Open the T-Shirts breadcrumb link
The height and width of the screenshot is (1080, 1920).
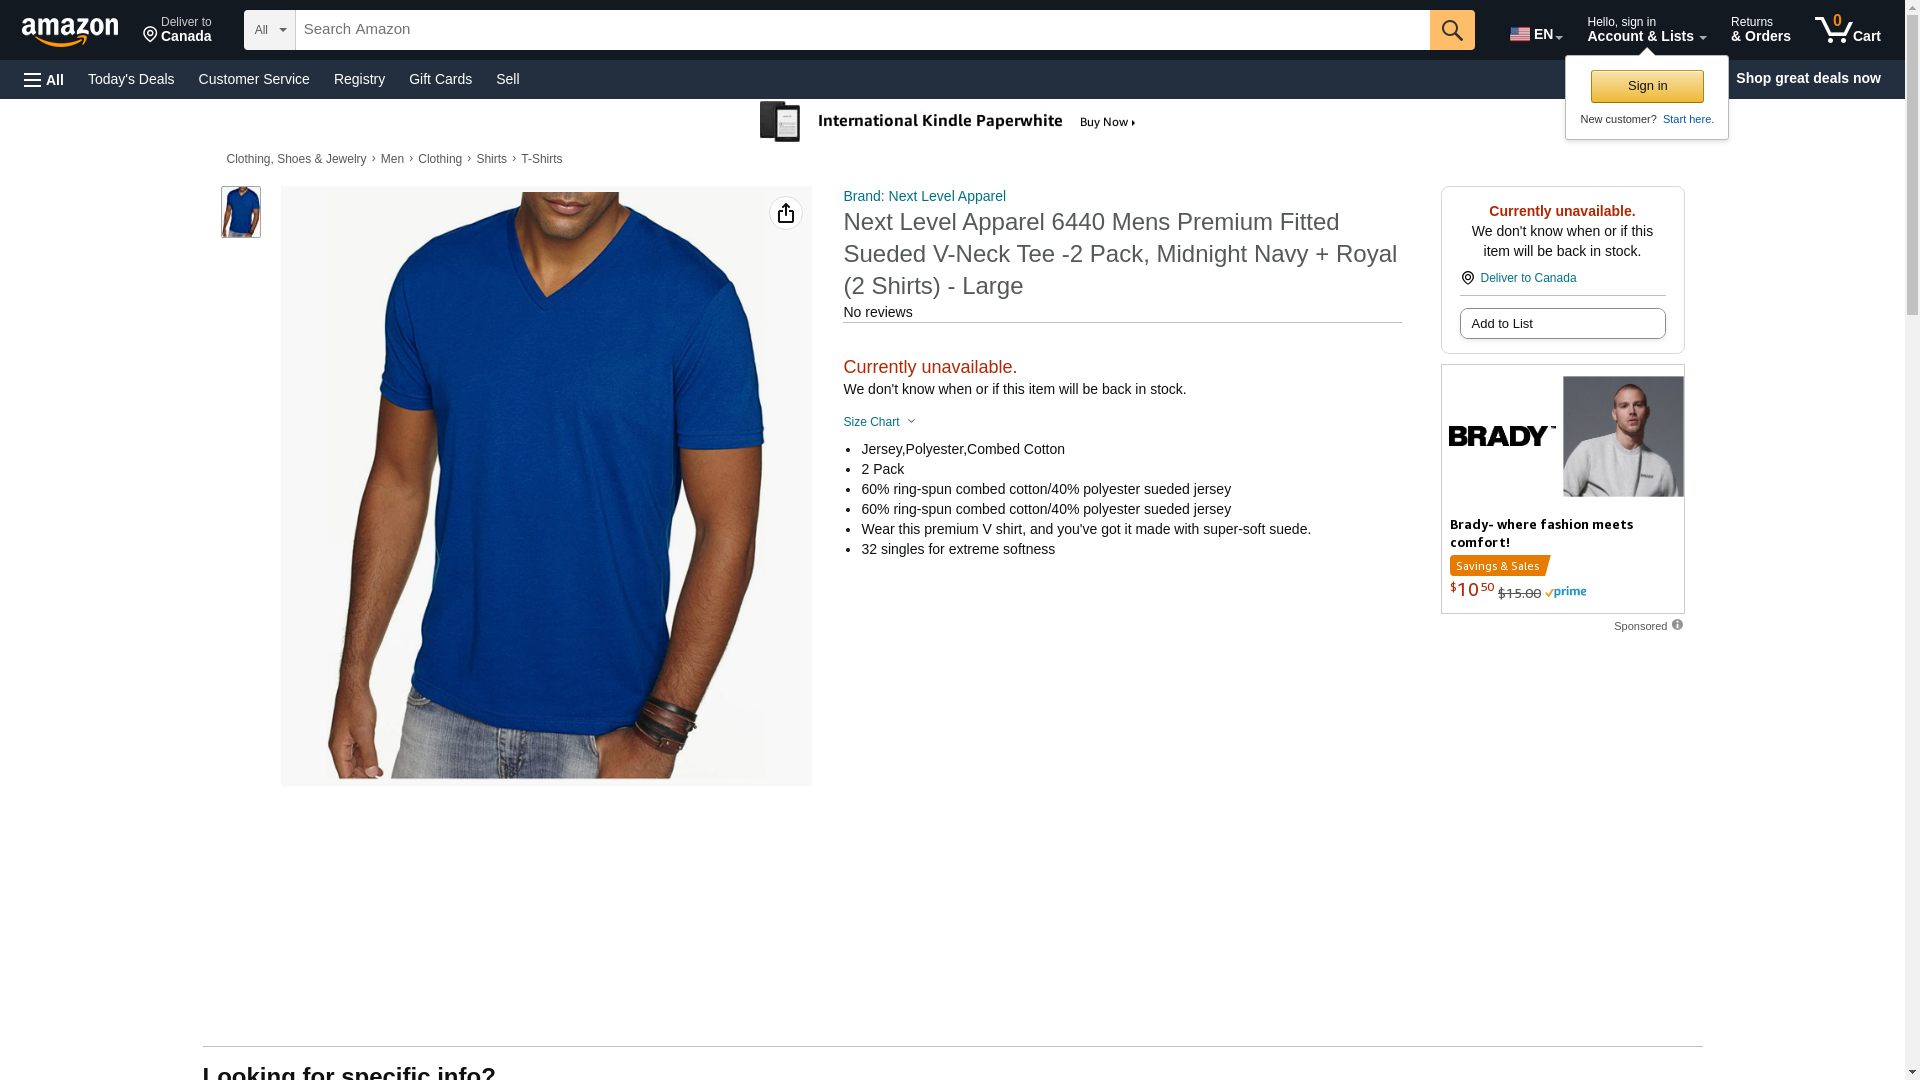tap(541, 159)
